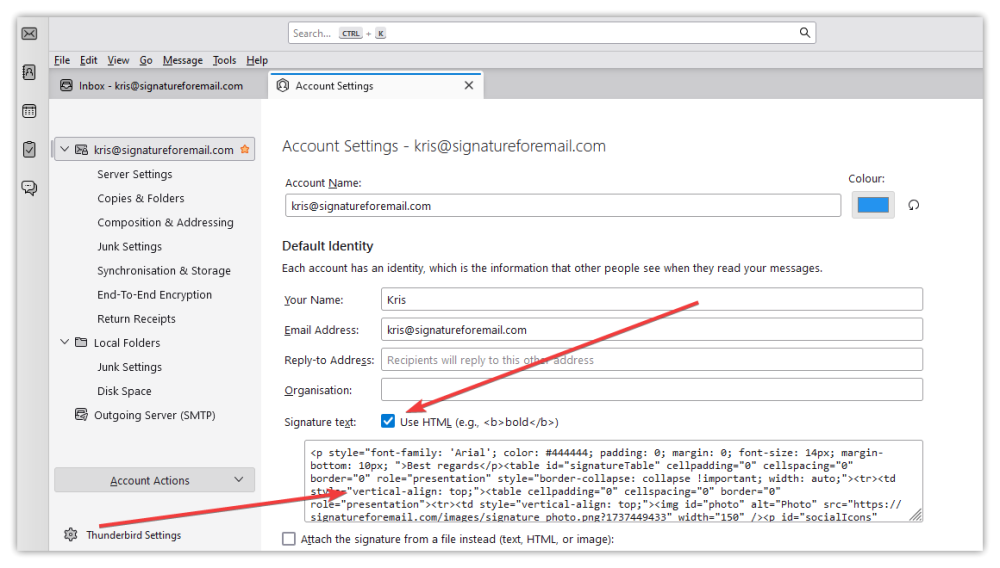
Task: Enable attach signature from a file checkbox
Action: point(289,539)
